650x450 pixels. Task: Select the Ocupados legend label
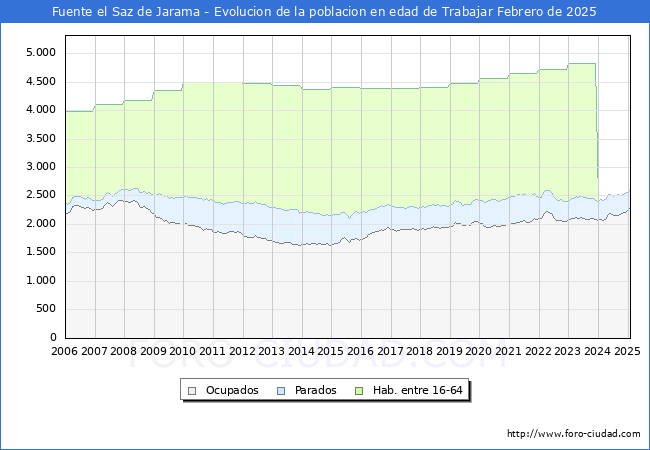click(231, 390)
